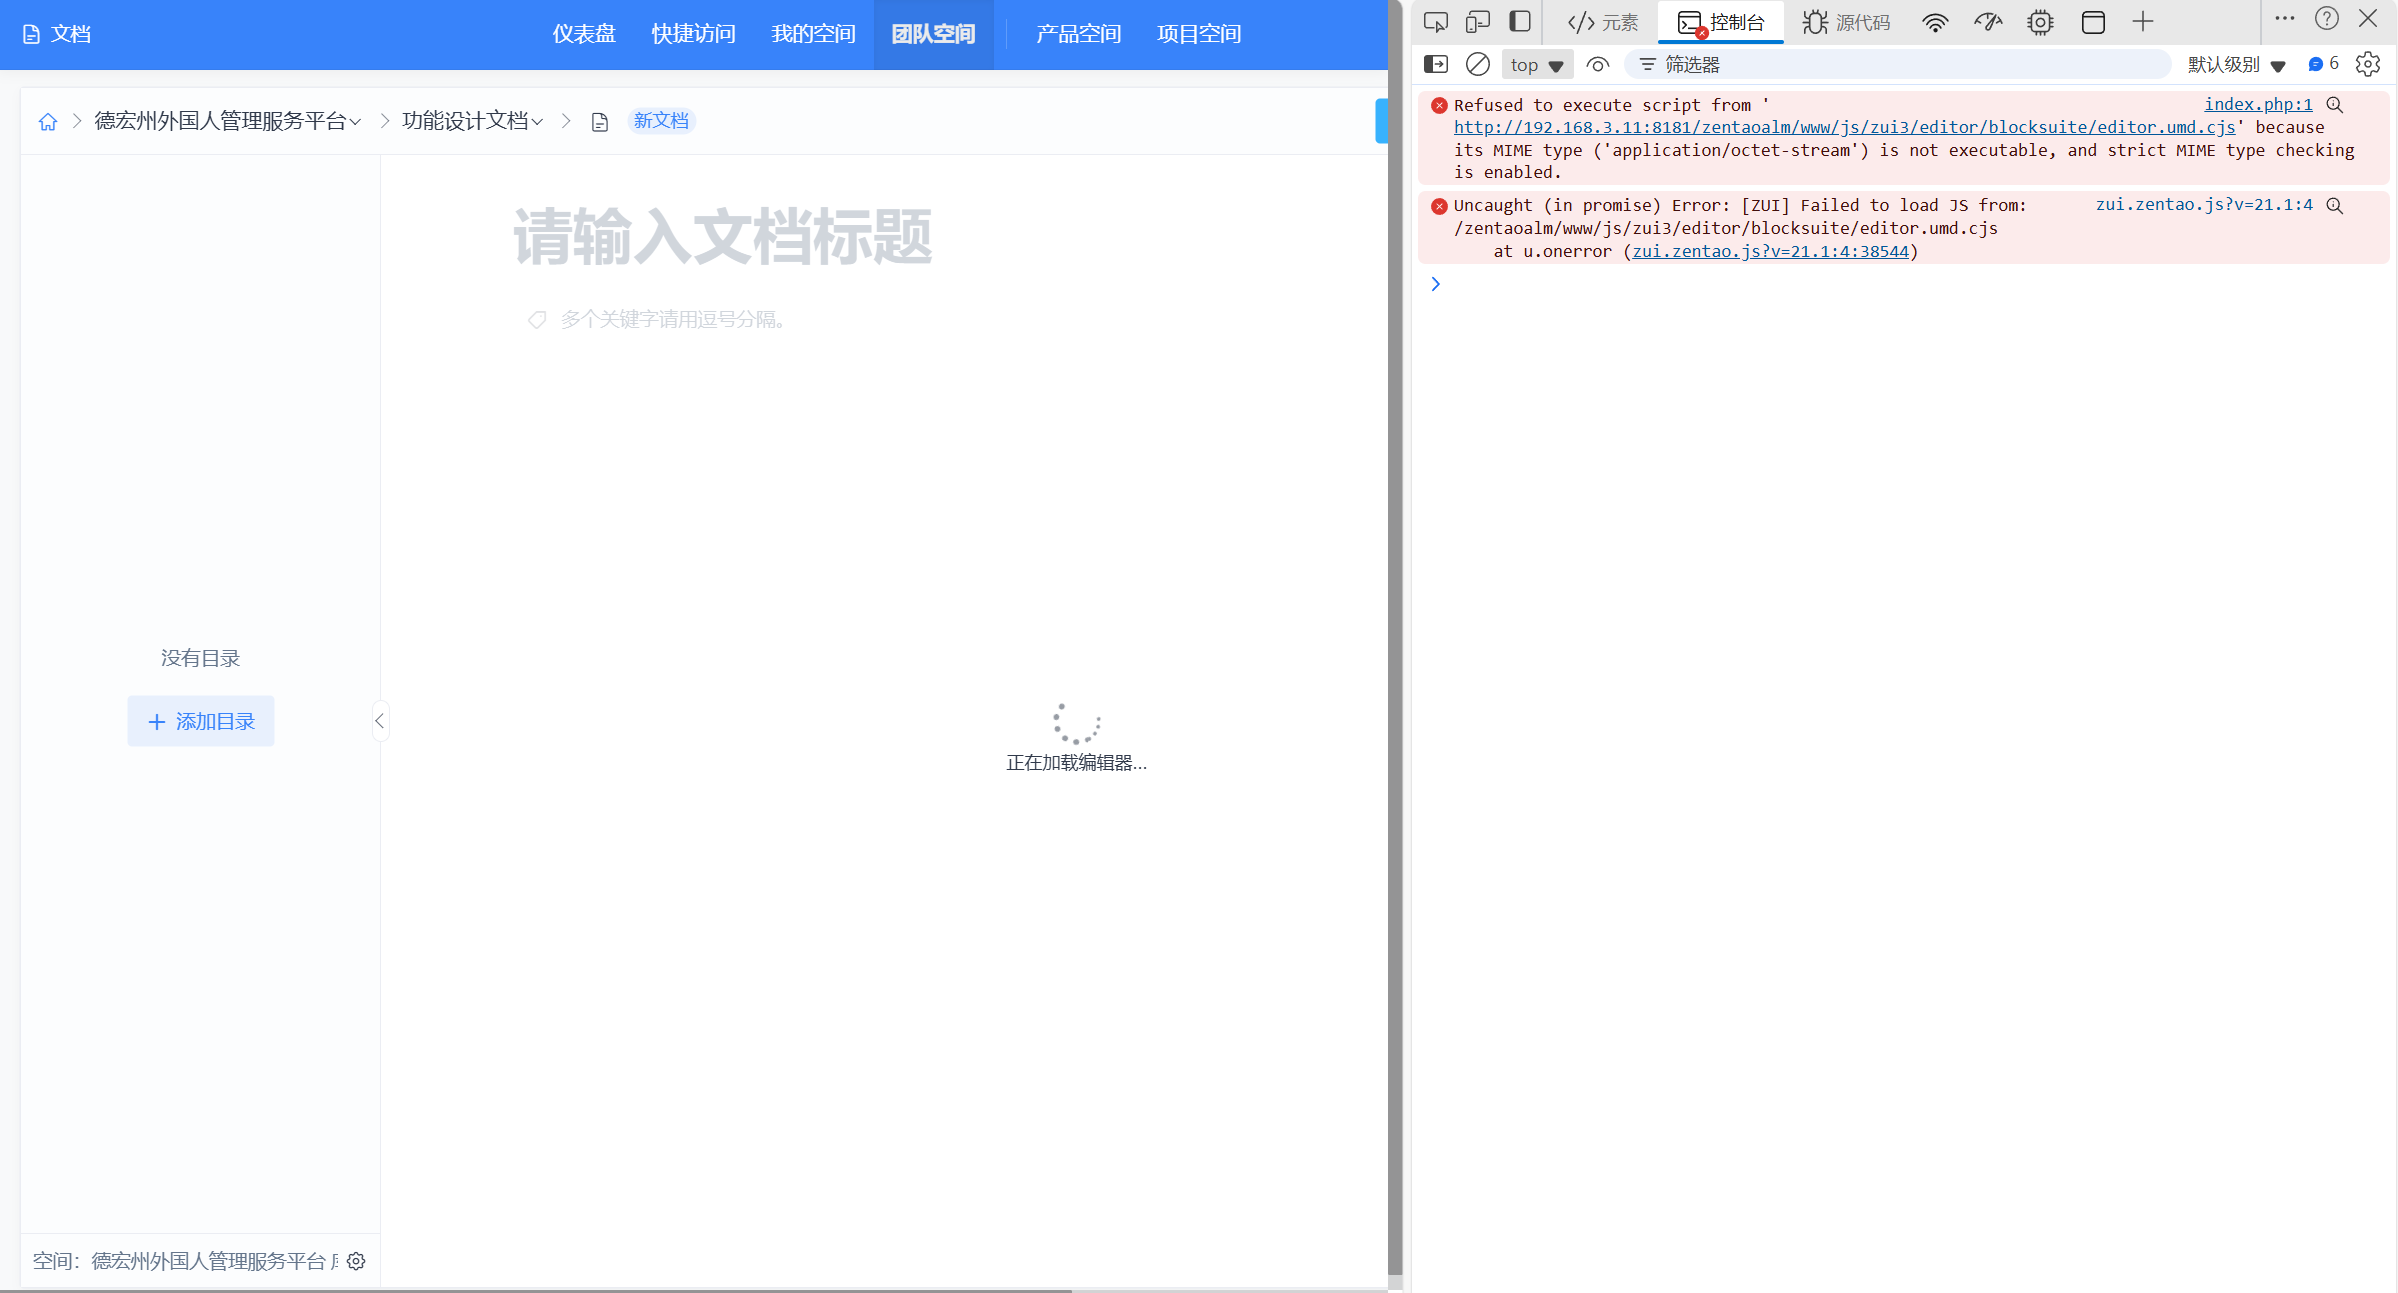Click the home breadcrumb icon

47,121
